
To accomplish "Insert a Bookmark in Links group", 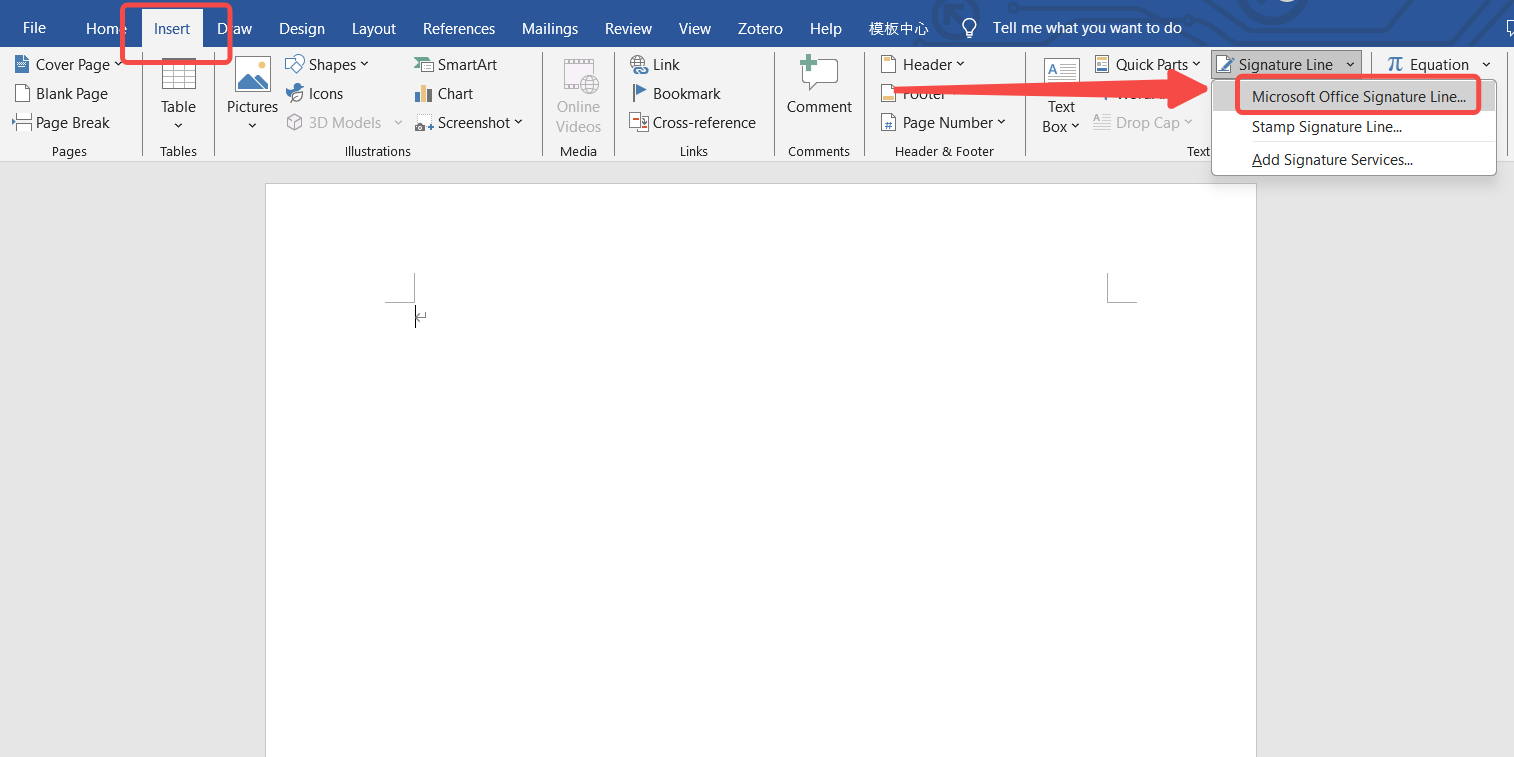I will click(x=675, y=94).
